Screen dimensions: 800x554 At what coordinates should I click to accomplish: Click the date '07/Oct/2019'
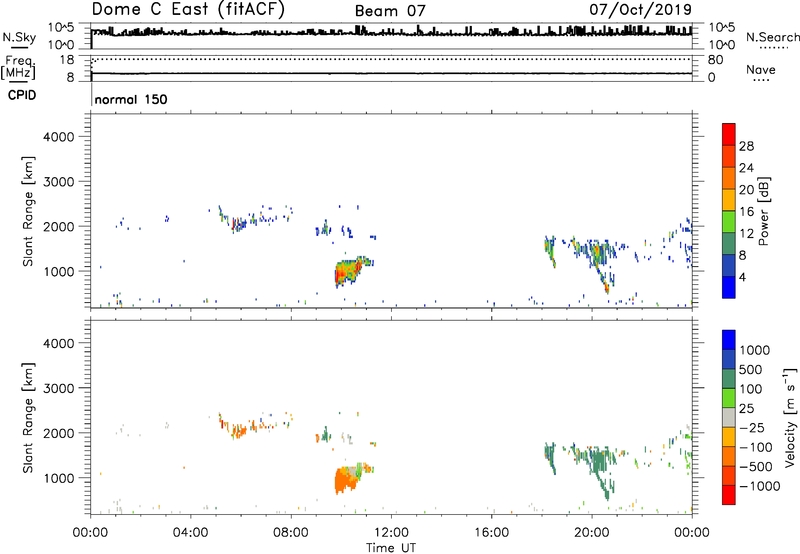pyautogui.click(x=640, y=9)
